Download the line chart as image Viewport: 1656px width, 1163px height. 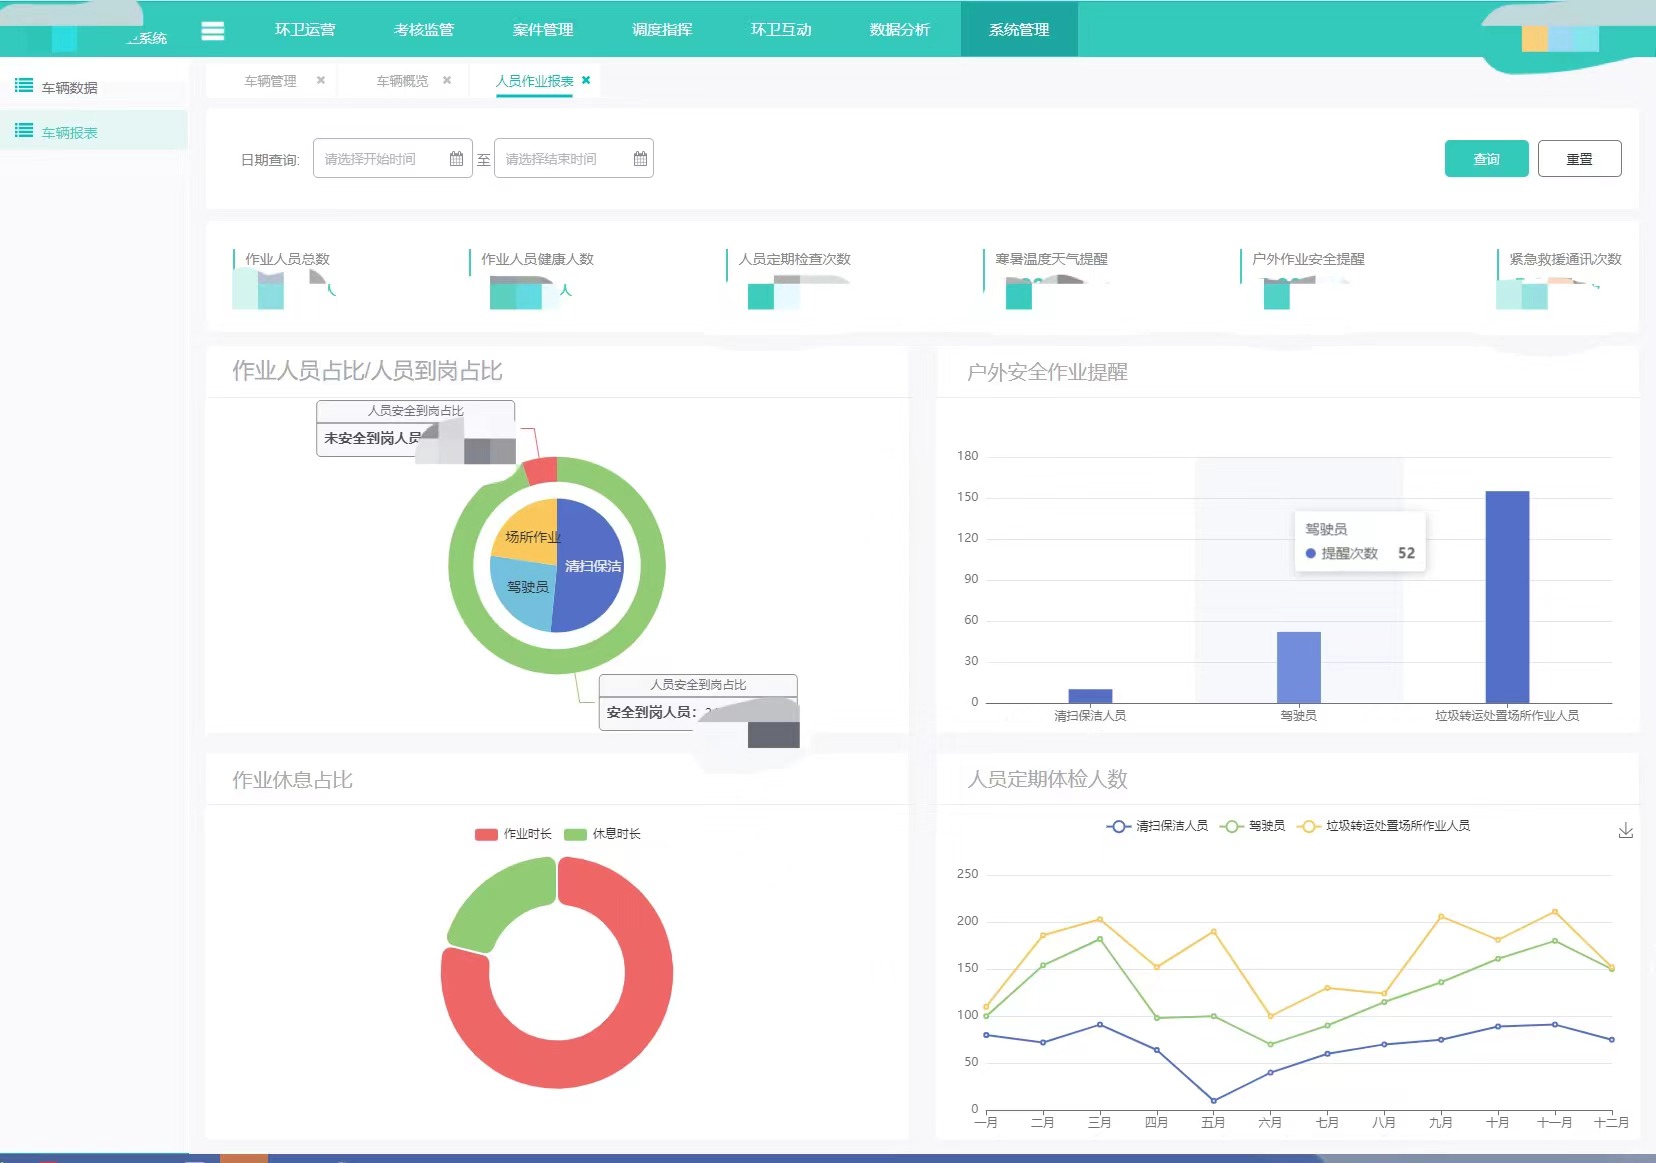[1626, 831]
